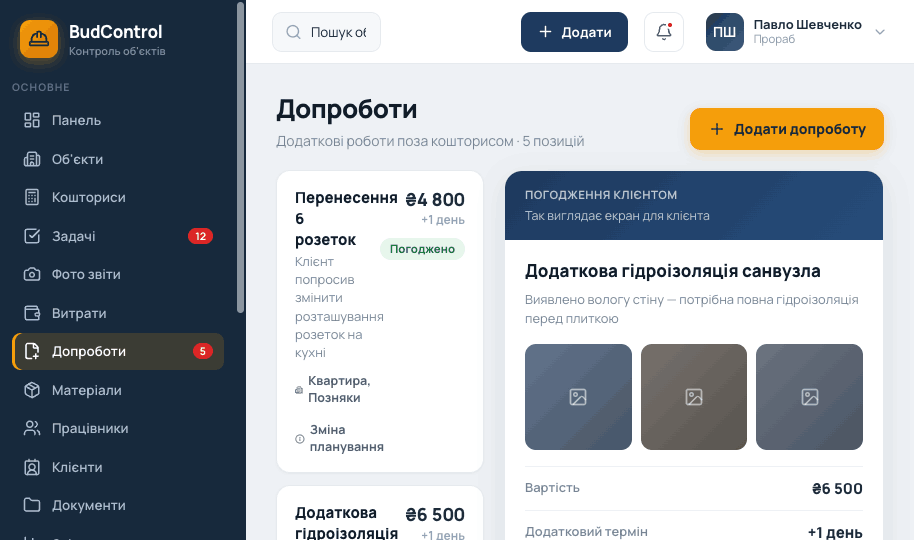Select Допроботи sidebar item
This screenshot has height=540, width=914.
118,351
